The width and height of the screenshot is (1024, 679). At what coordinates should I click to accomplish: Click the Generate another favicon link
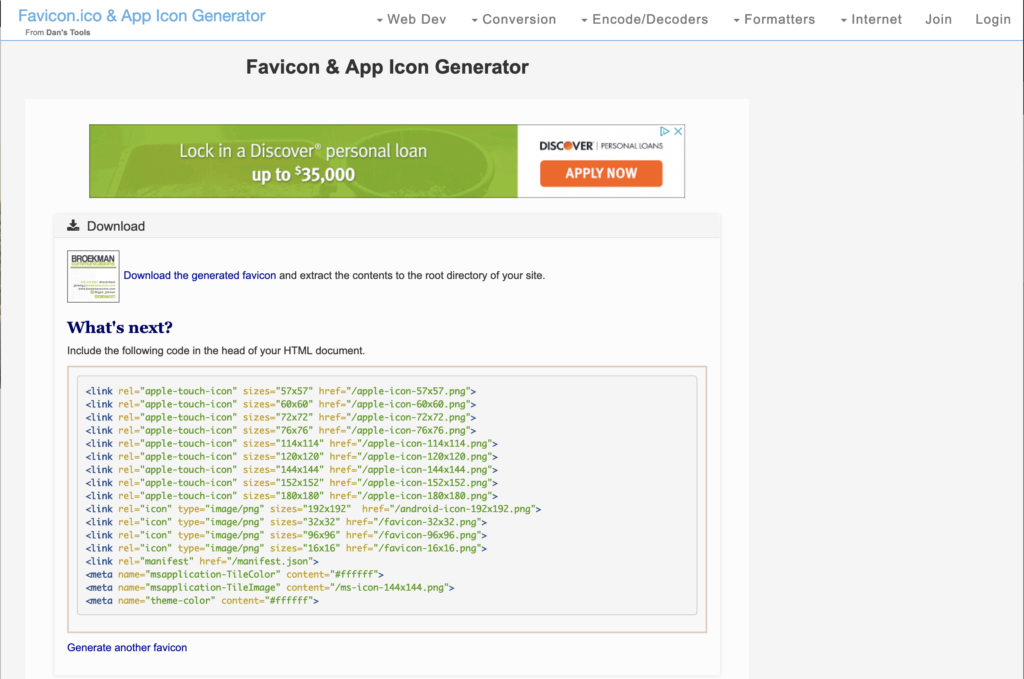[x=127, y=647]
